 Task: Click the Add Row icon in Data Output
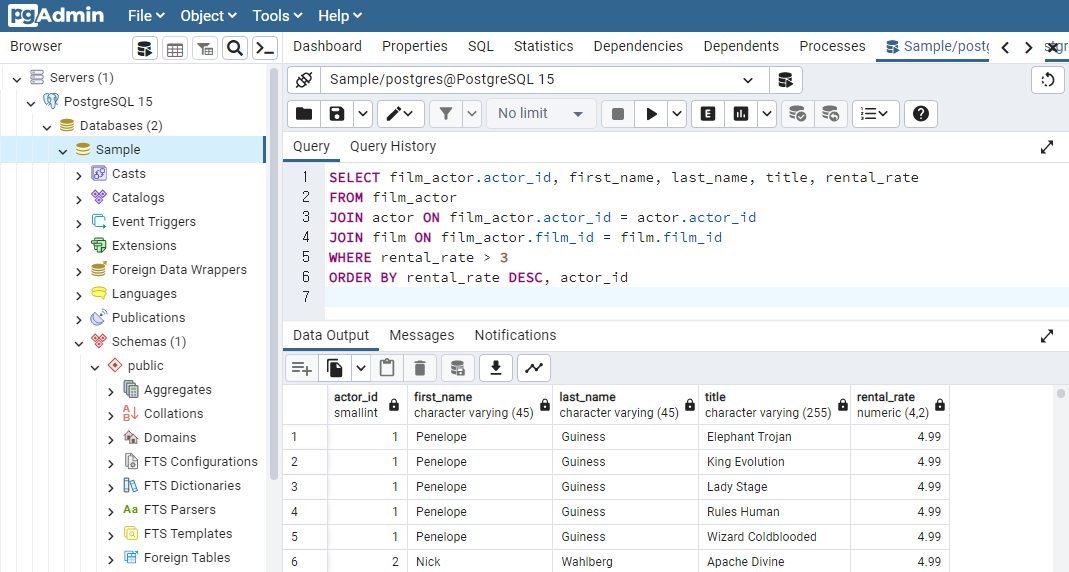click(301, 369)
